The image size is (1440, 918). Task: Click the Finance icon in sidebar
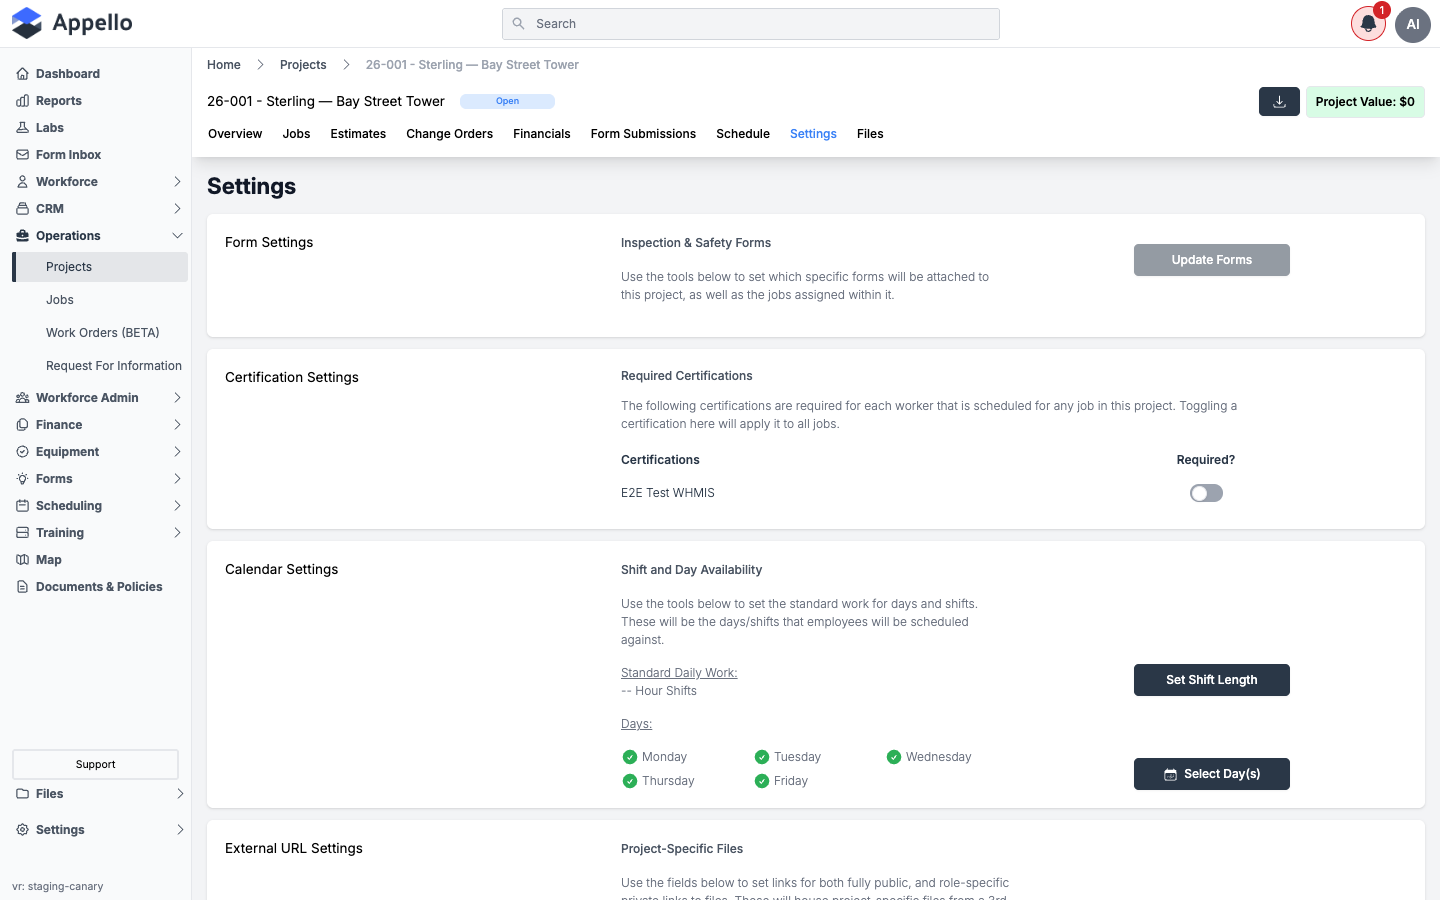click(x=22, y=425)
